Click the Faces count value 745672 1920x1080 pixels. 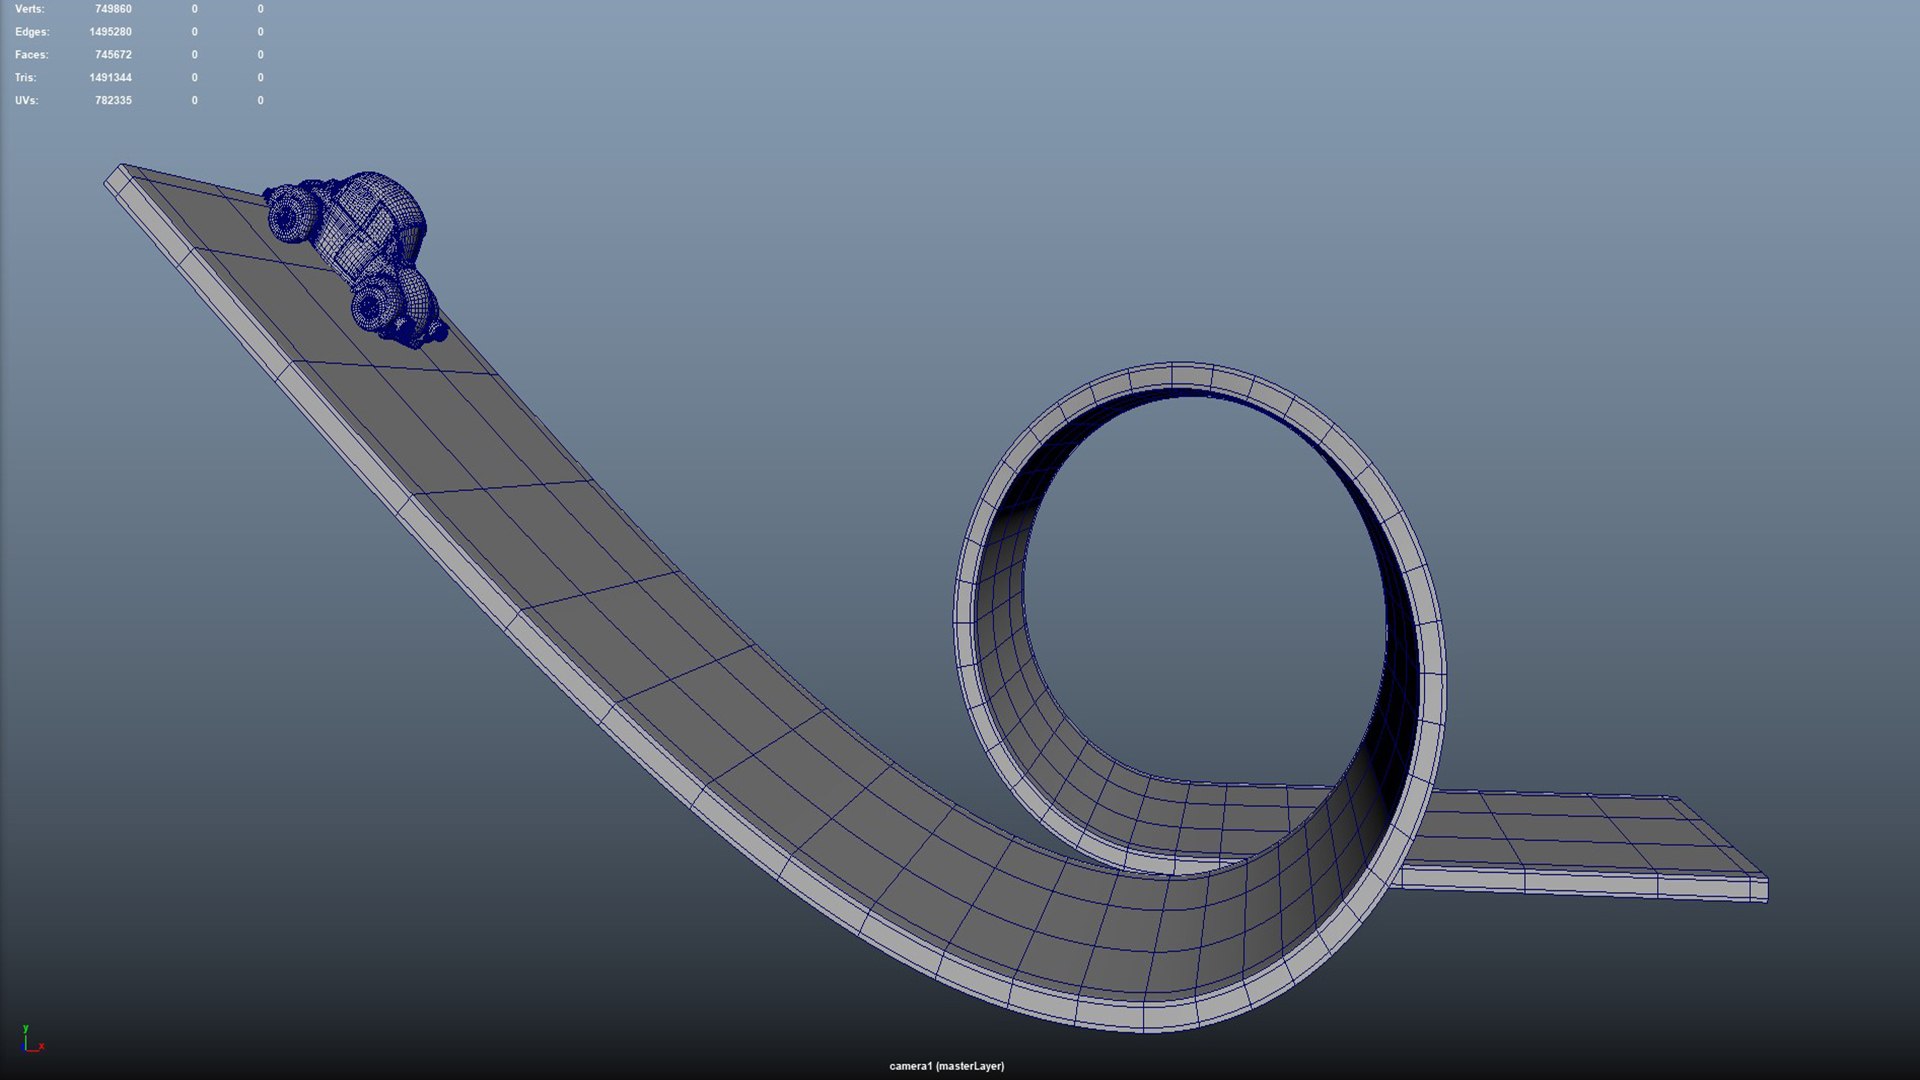(113, 55)
